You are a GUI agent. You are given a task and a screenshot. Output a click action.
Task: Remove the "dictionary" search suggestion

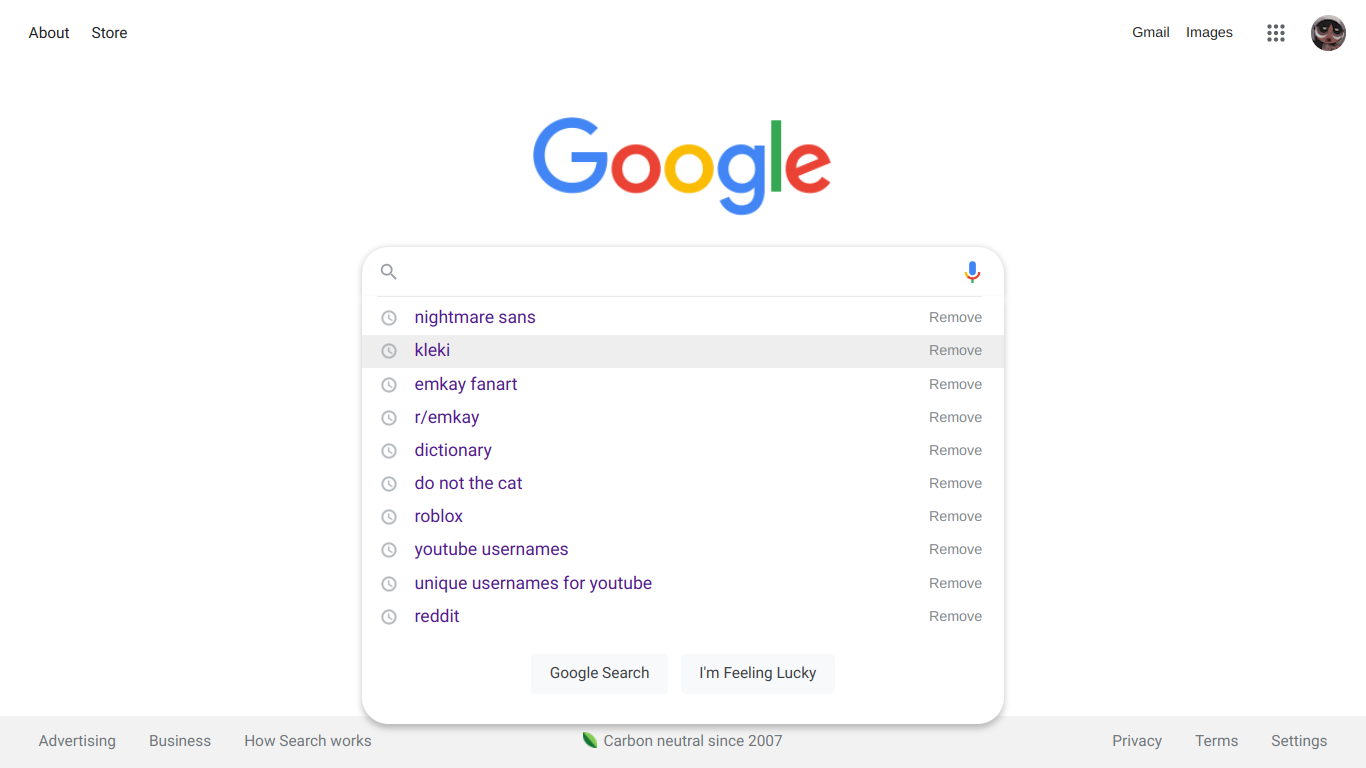pos(955,450)
